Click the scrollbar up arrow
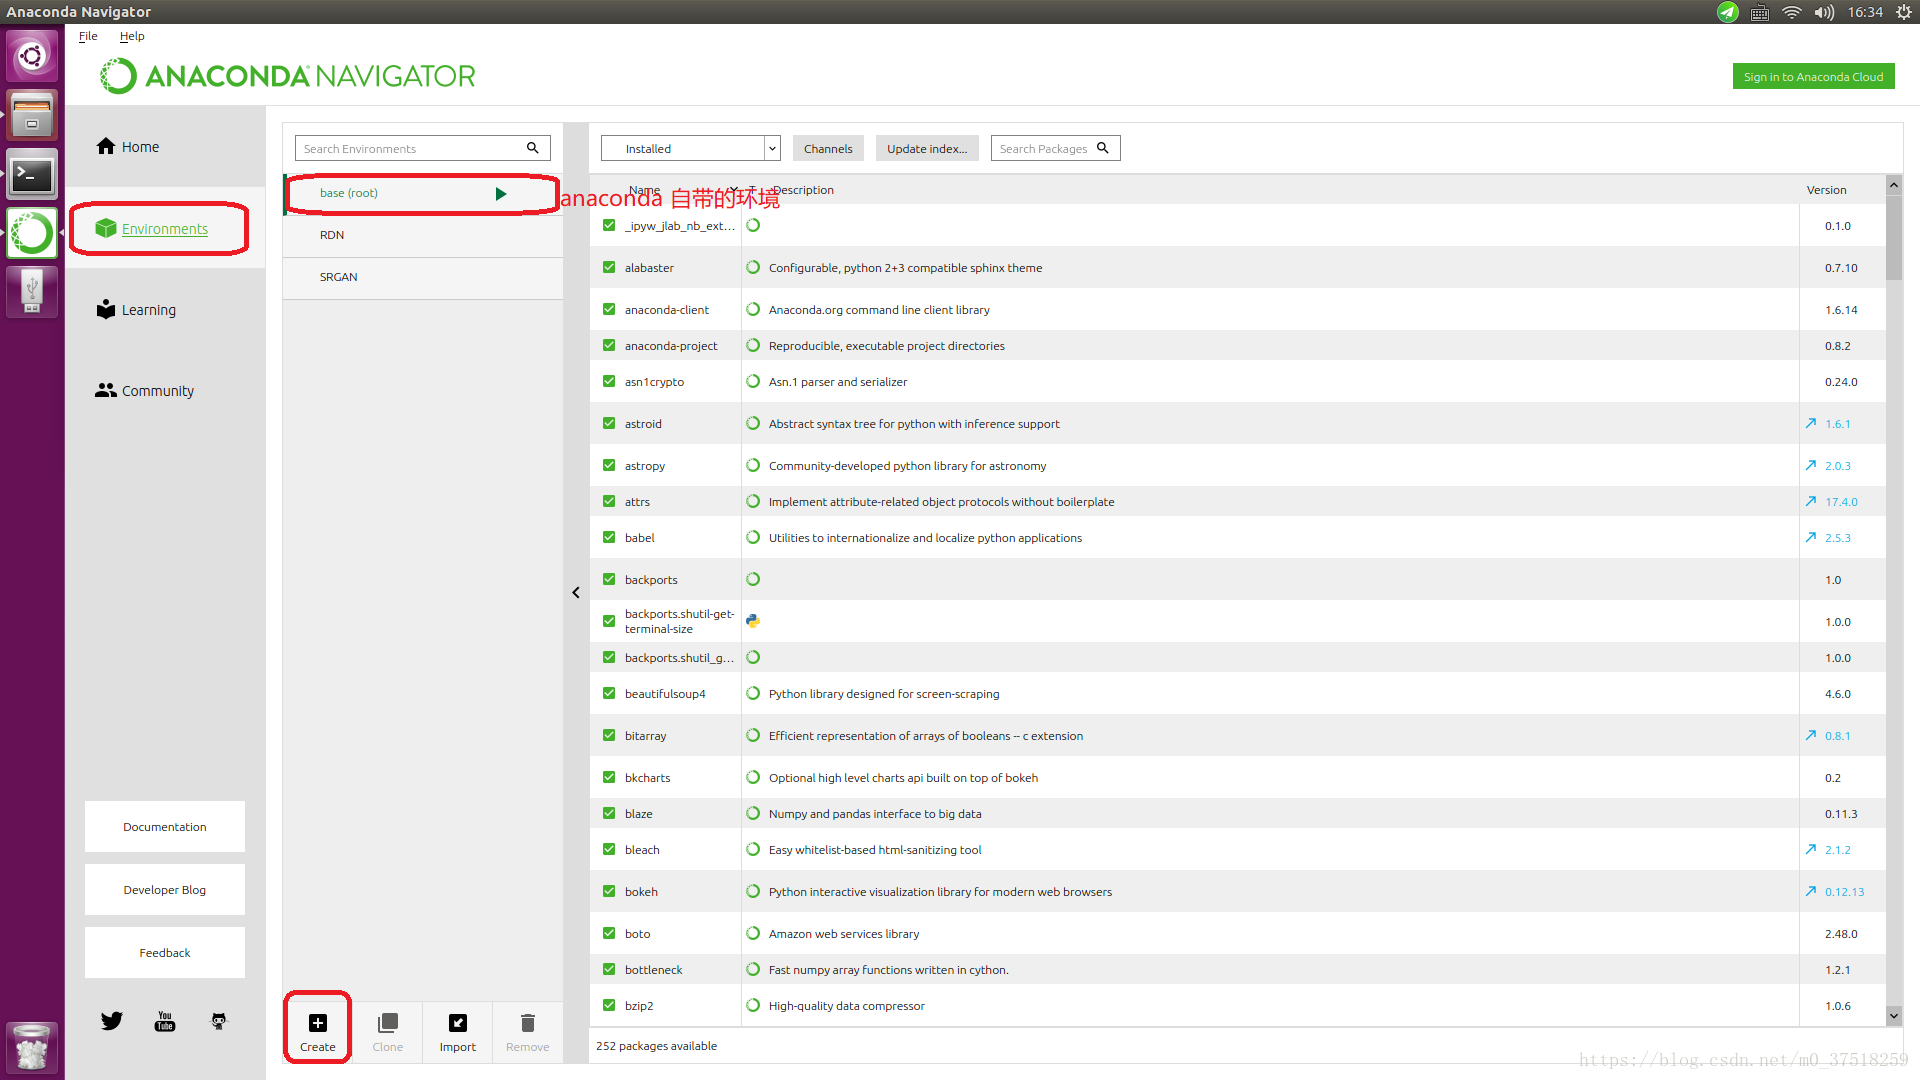Image resolution: width=1920 pixels, height=1080 pixels. pos(1894,185)
